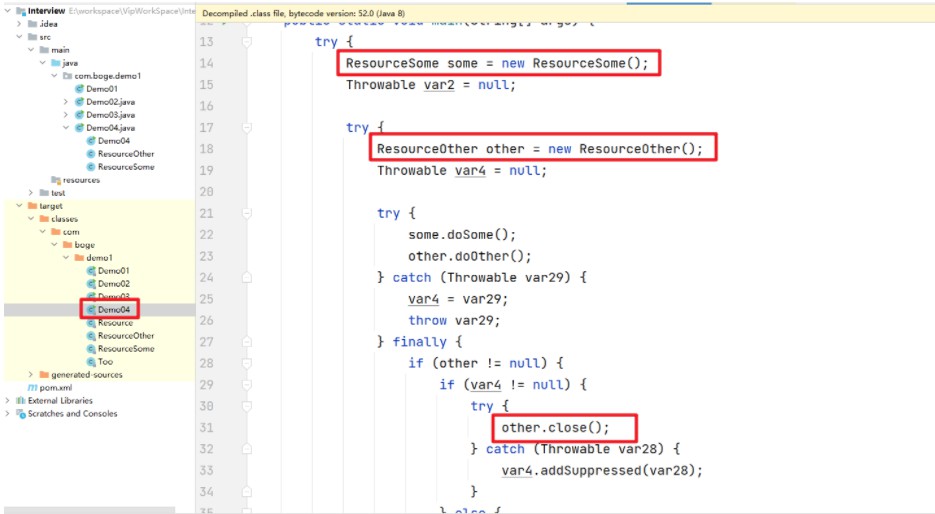Click the orange target folder icon
The width and height of the screenshot is (935, 514).
(32, 206)
